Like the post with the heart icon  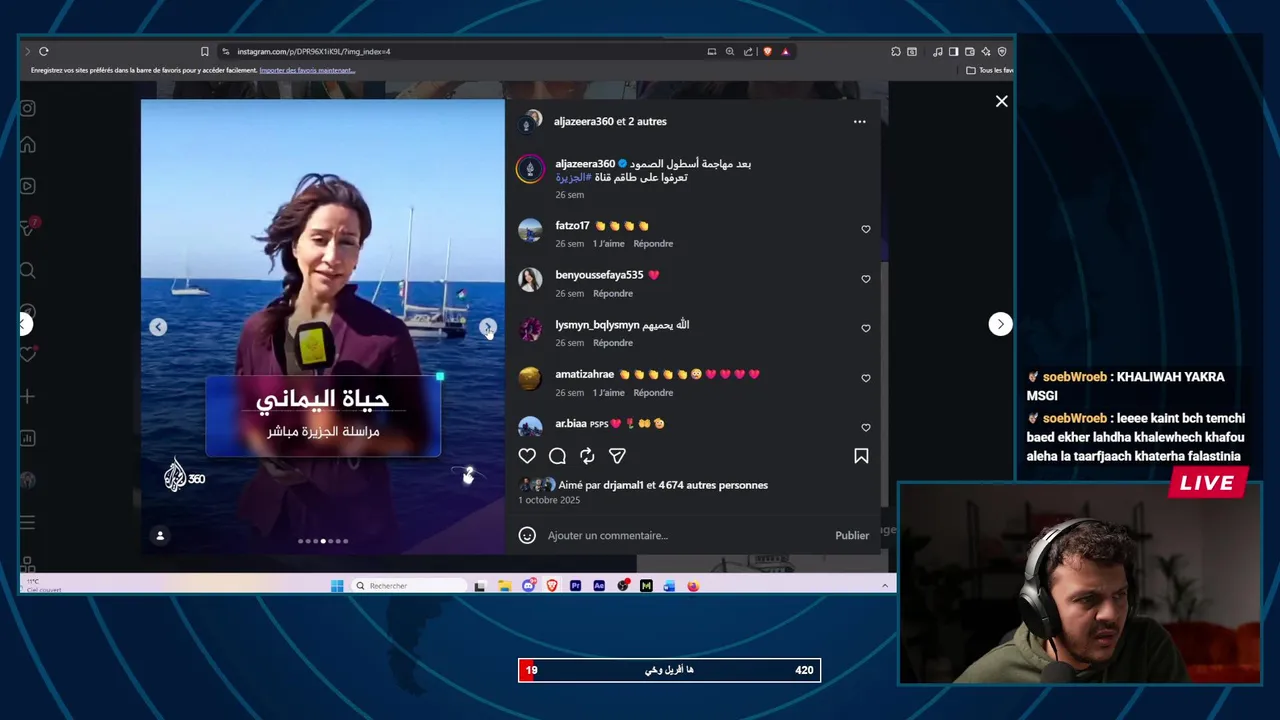pos(527,456)
